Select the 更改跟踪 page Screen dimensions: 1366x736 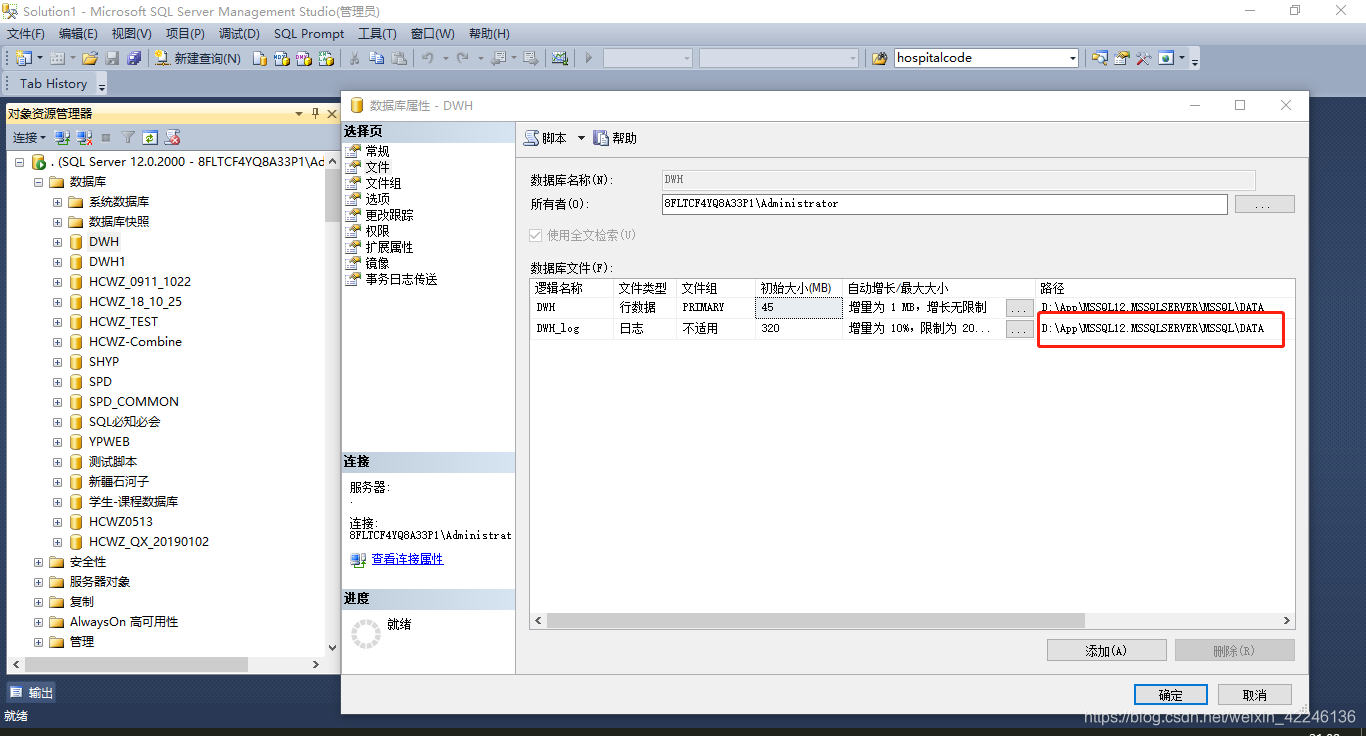point(389,215)
